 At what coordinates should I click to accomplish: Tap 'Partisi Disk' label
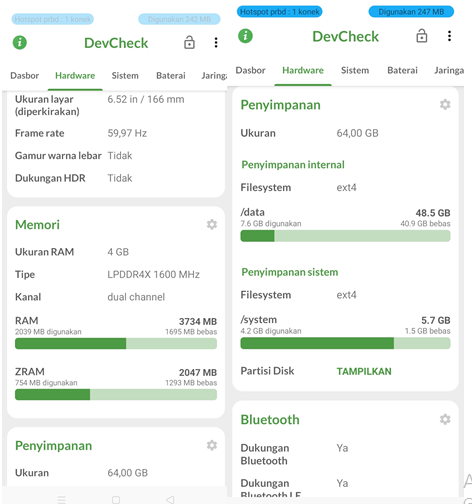267,371
